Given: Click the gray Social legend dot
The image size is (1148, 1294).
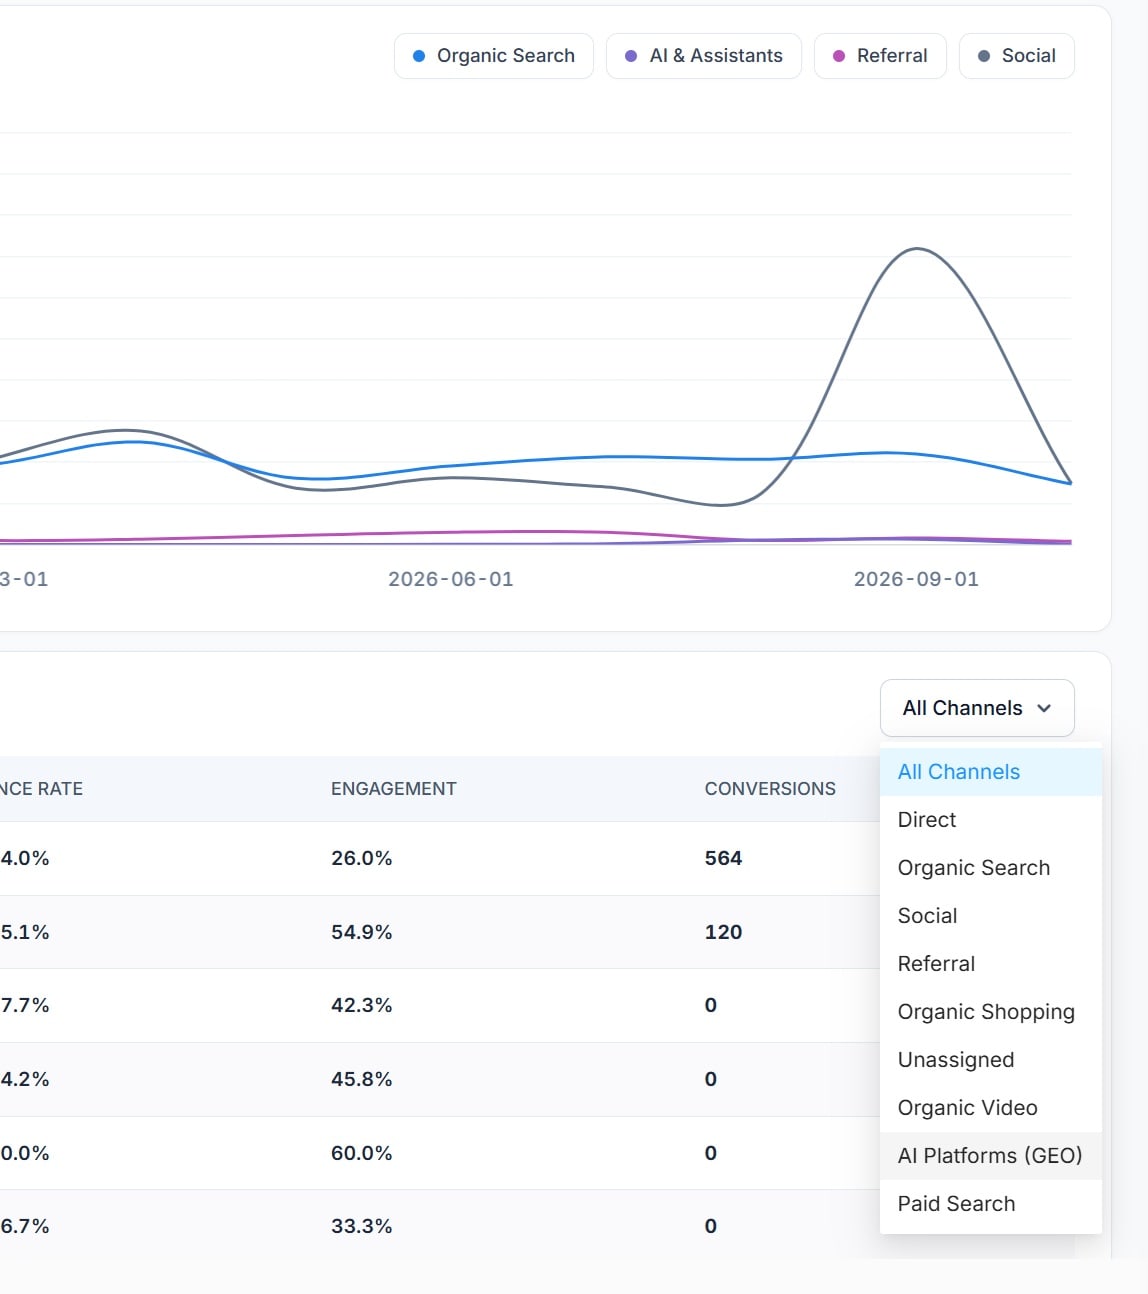Looking at the screenshot, I should (984, 56).
